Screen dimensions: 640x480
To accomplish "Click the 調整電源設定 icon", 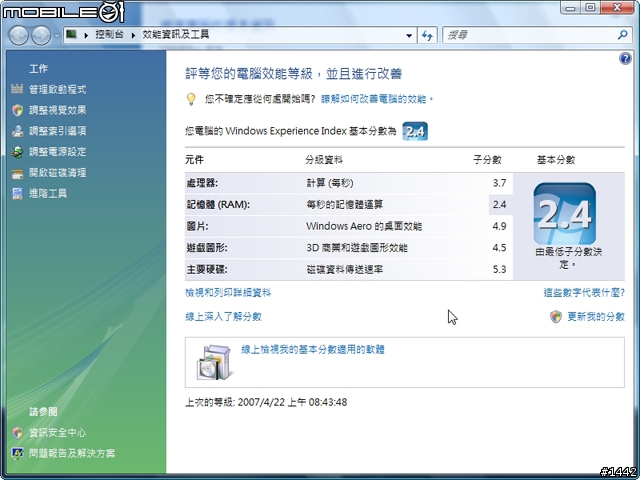I will (x=17, y=152).
